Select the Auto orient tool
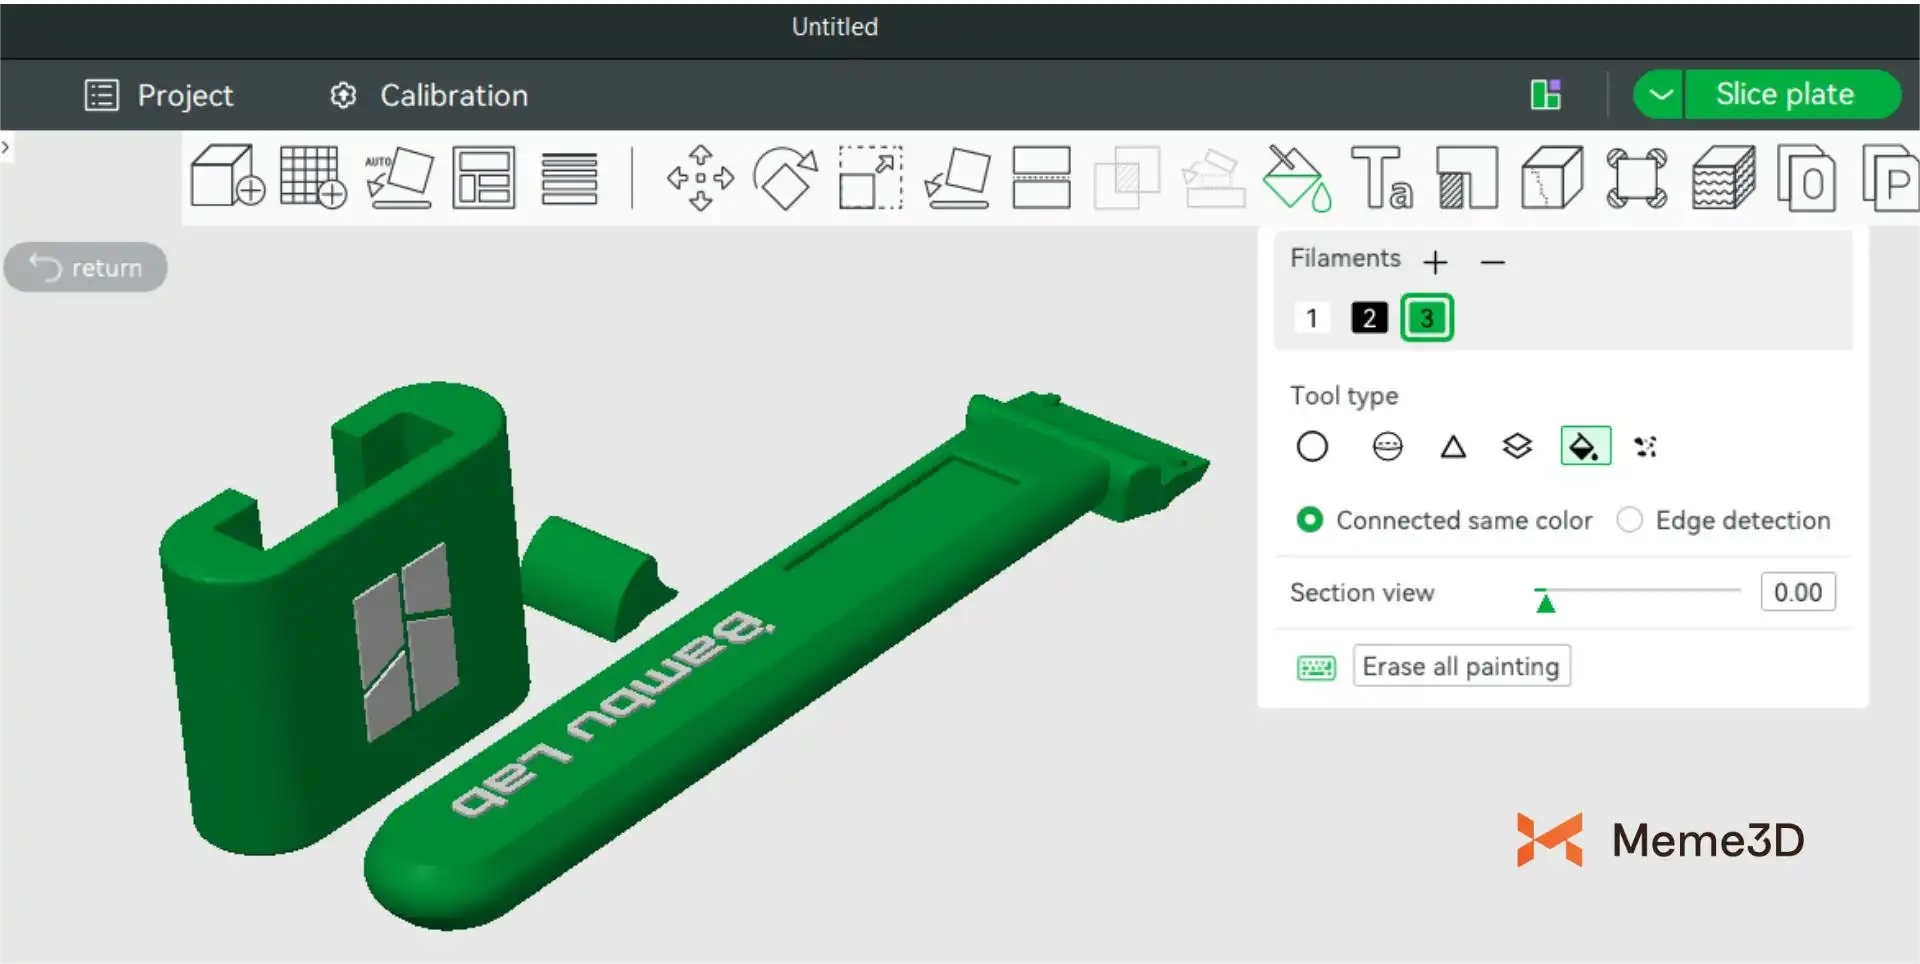This screenshot has height=964, width=1920. pyautogui.click(x=399, y=177)
